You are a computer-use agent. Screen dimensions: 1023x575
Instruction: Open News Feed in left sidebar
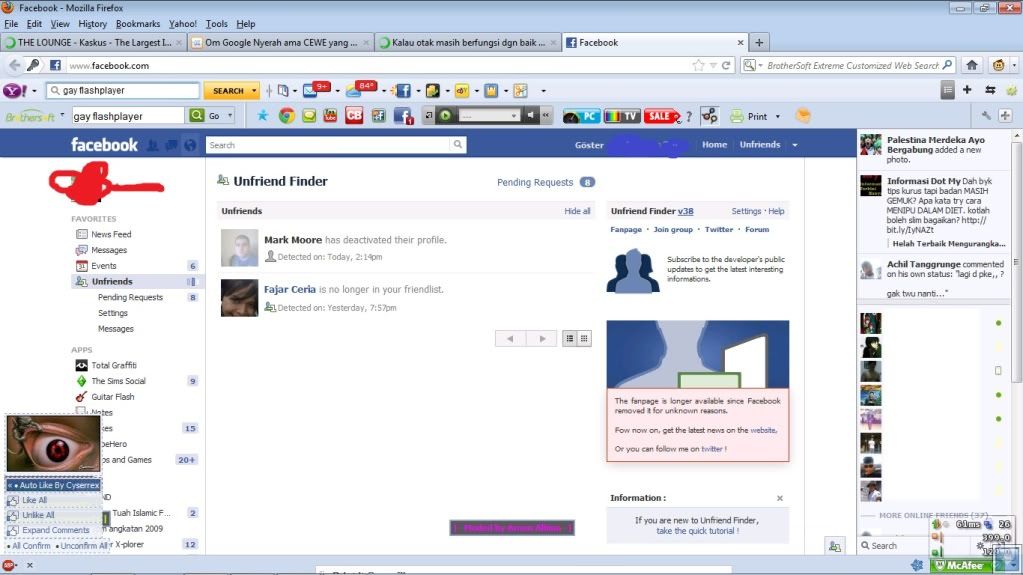(111, 234)
